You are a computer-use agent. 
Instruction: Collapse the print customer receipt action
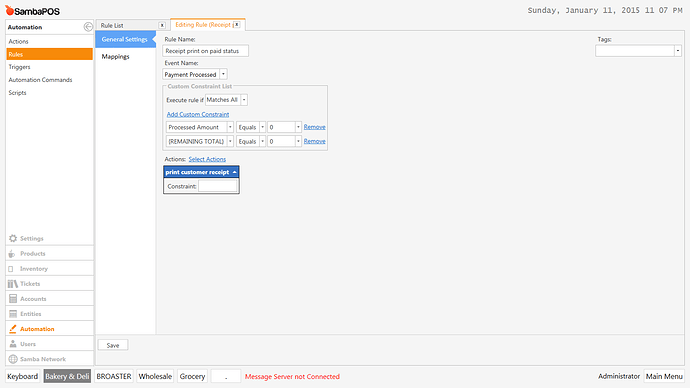point(235,172)
